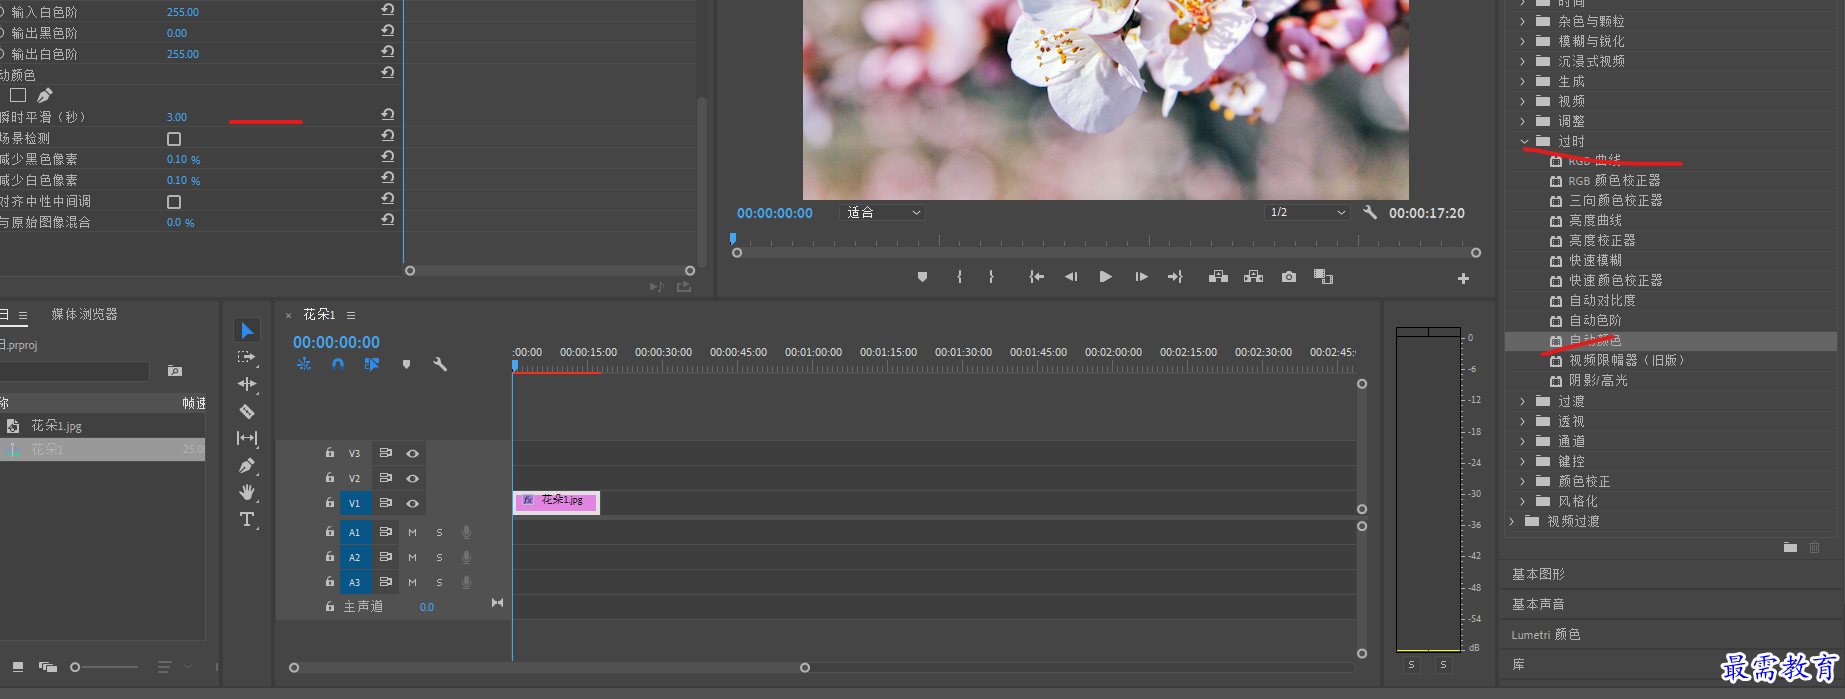Open the 基本声音 panel
The height and width of the screenshot is (699, 1845).
1538,604
